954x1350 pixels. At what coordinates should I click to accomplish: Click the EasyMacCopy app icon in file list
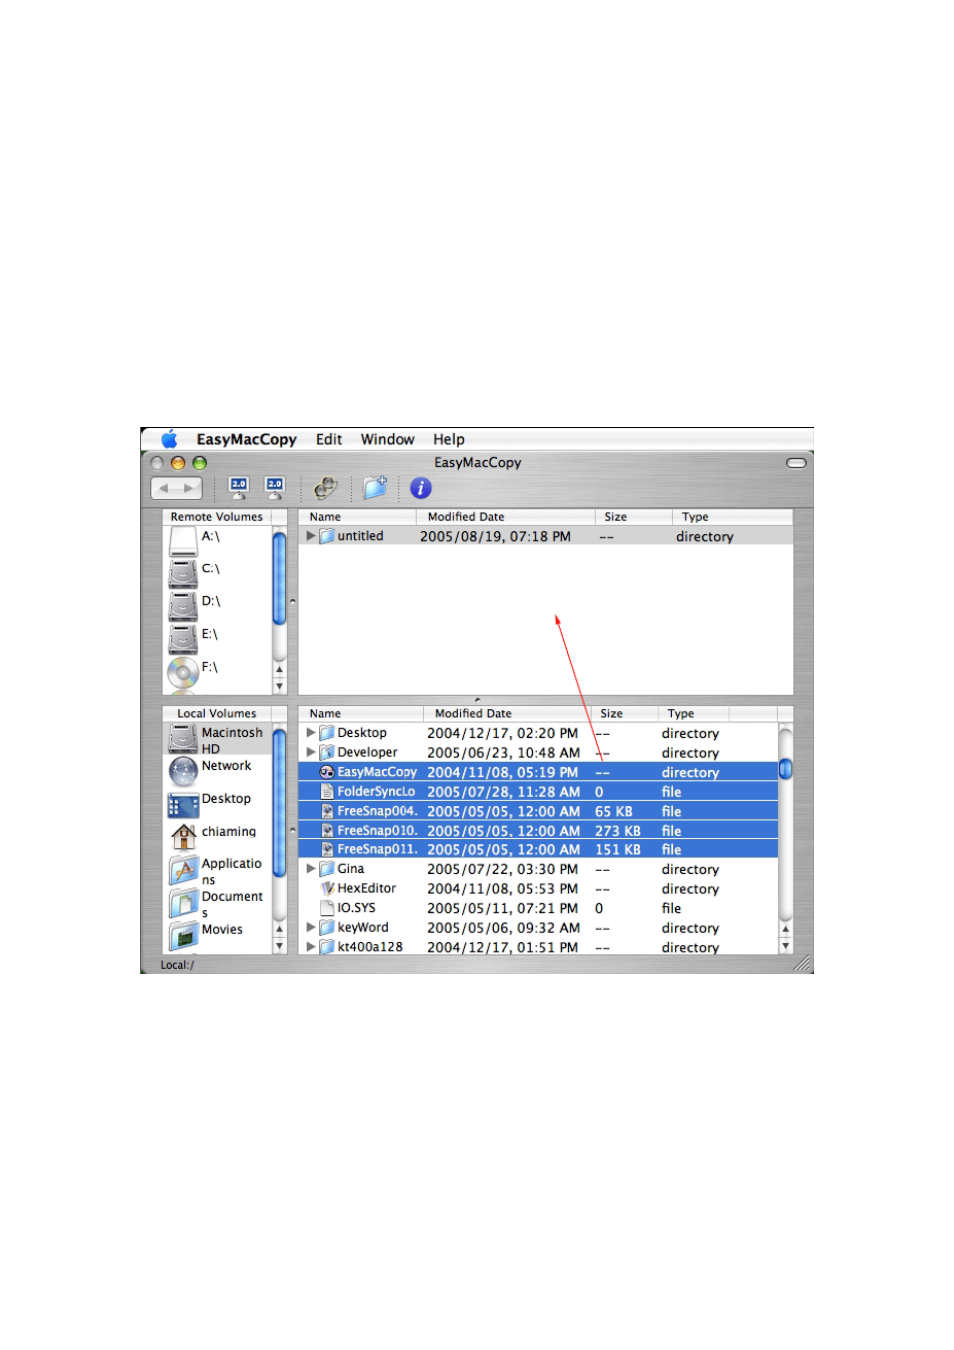pos(327,772)
